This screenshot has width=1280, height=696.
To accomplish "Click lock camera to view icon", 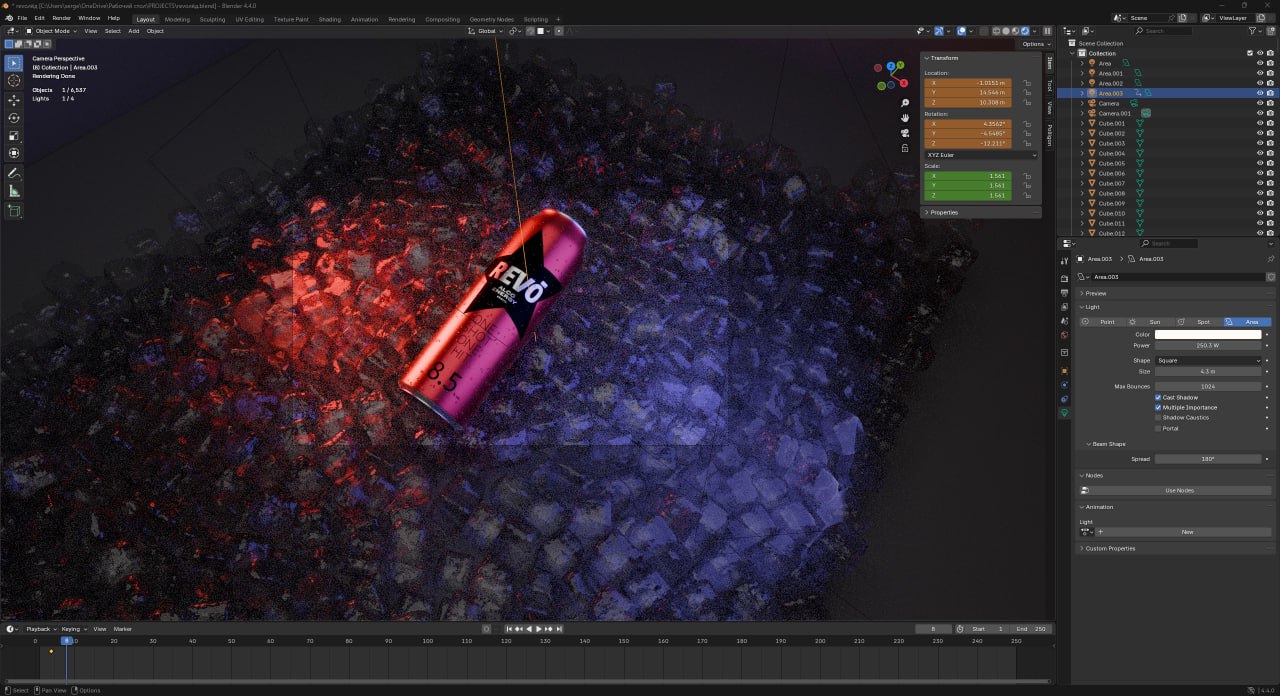I will 905,148.
